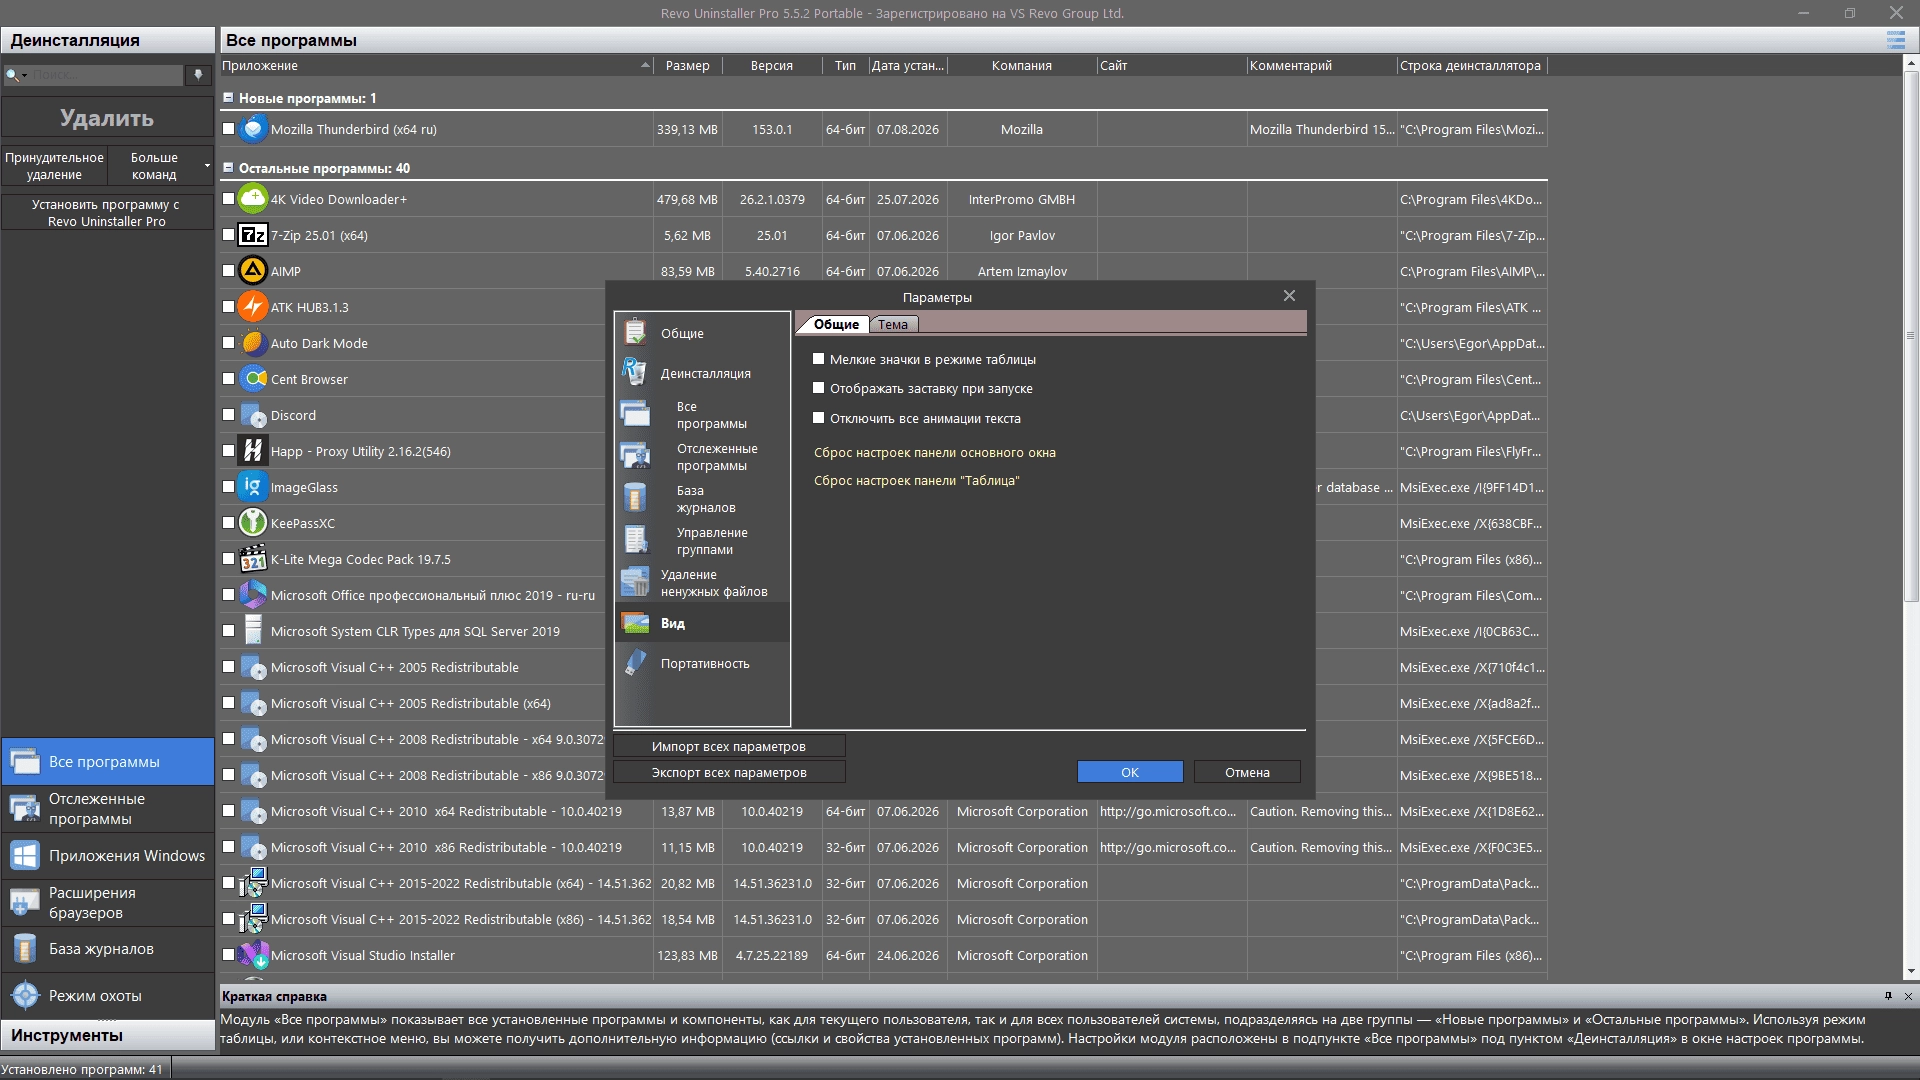Open Приложения Windows module in the left panel

point(108,856)
